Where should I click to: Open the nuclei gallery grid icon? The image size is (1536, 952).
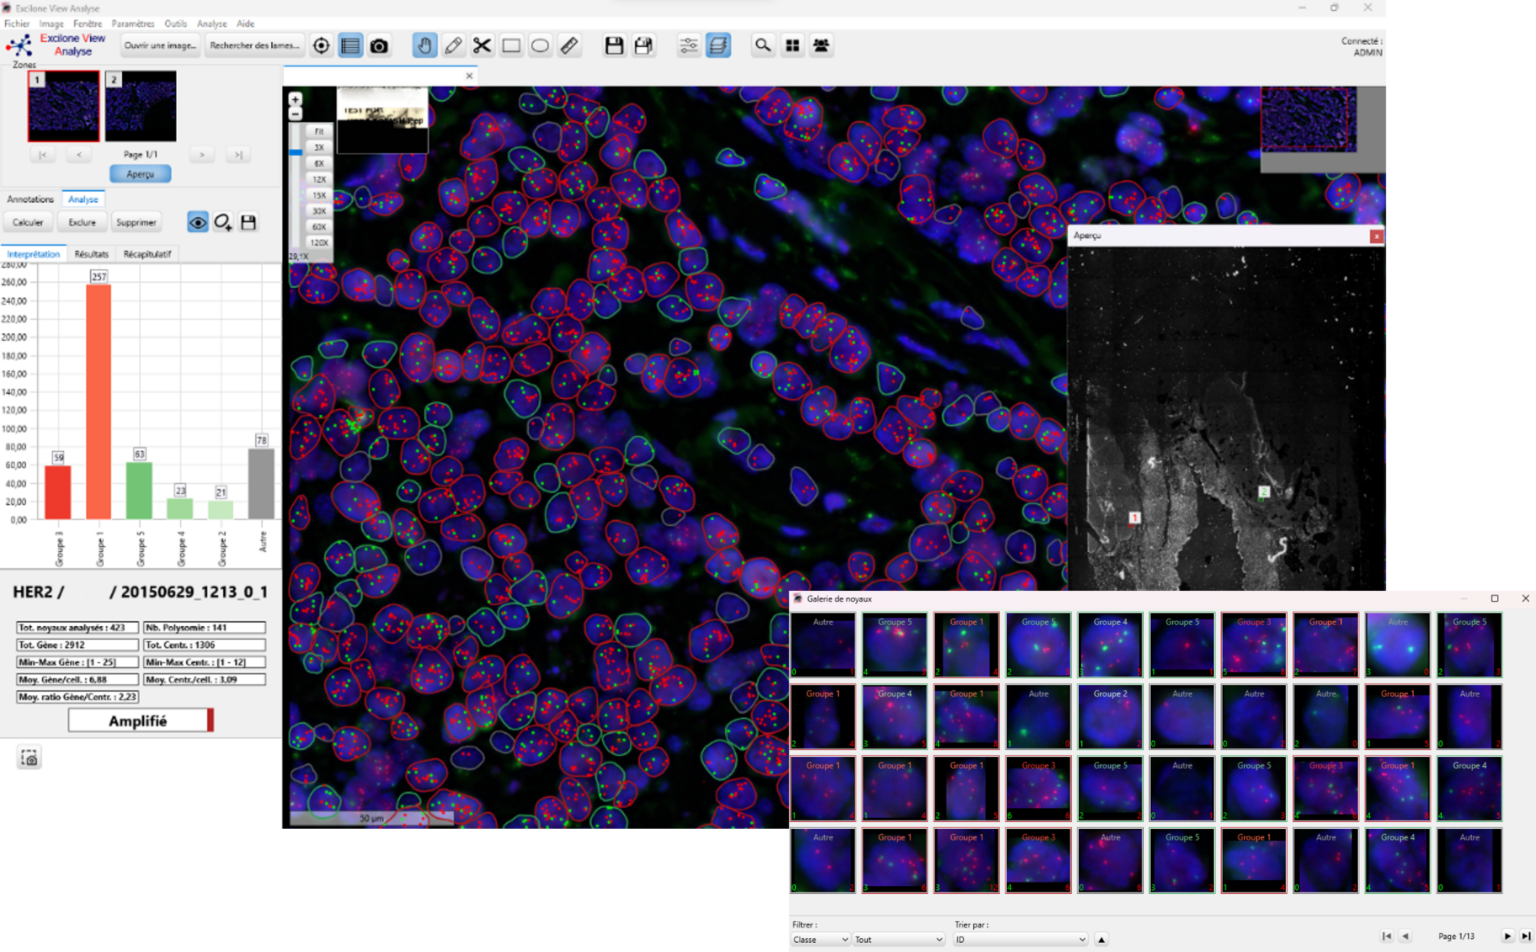pyautogui.click(x=792, y=46)
